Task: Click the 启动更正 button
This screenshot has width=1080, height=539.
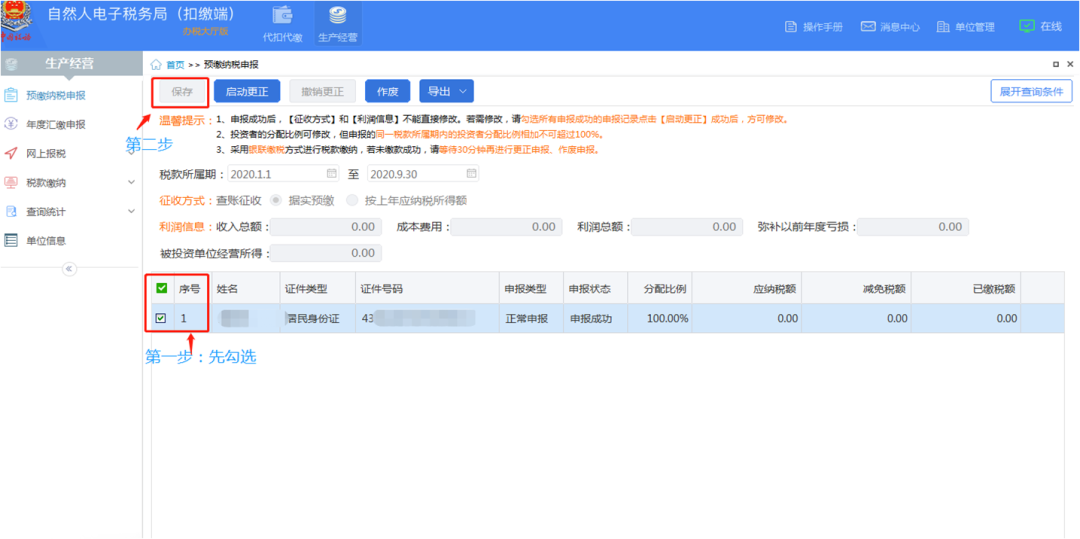Action: [x=247, y=91]
